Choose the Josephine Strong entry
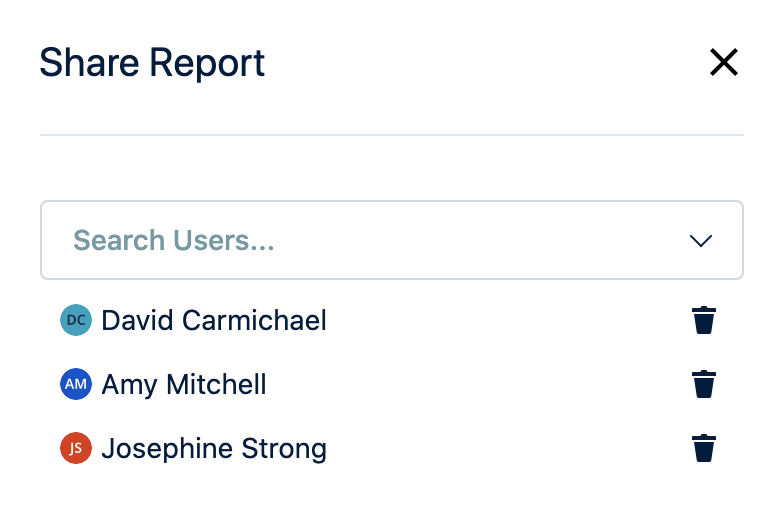The width and height of the screenshot is (776, 506). coord(214,449)
